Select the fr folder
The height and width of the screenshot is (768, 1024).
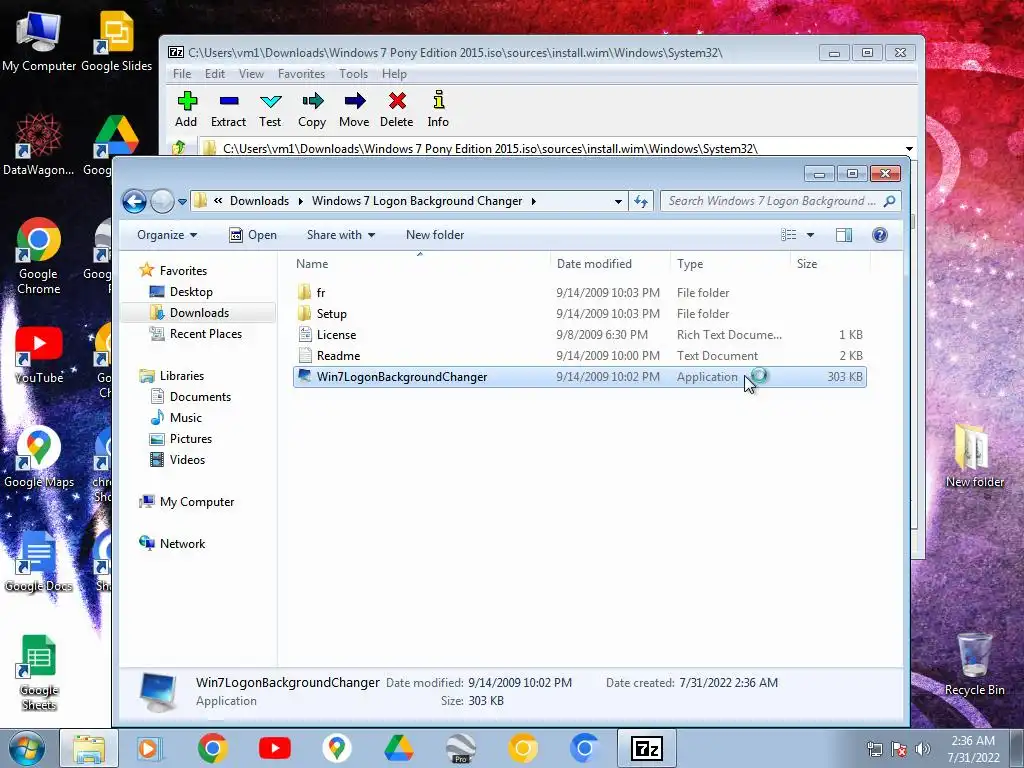[580, 293]
